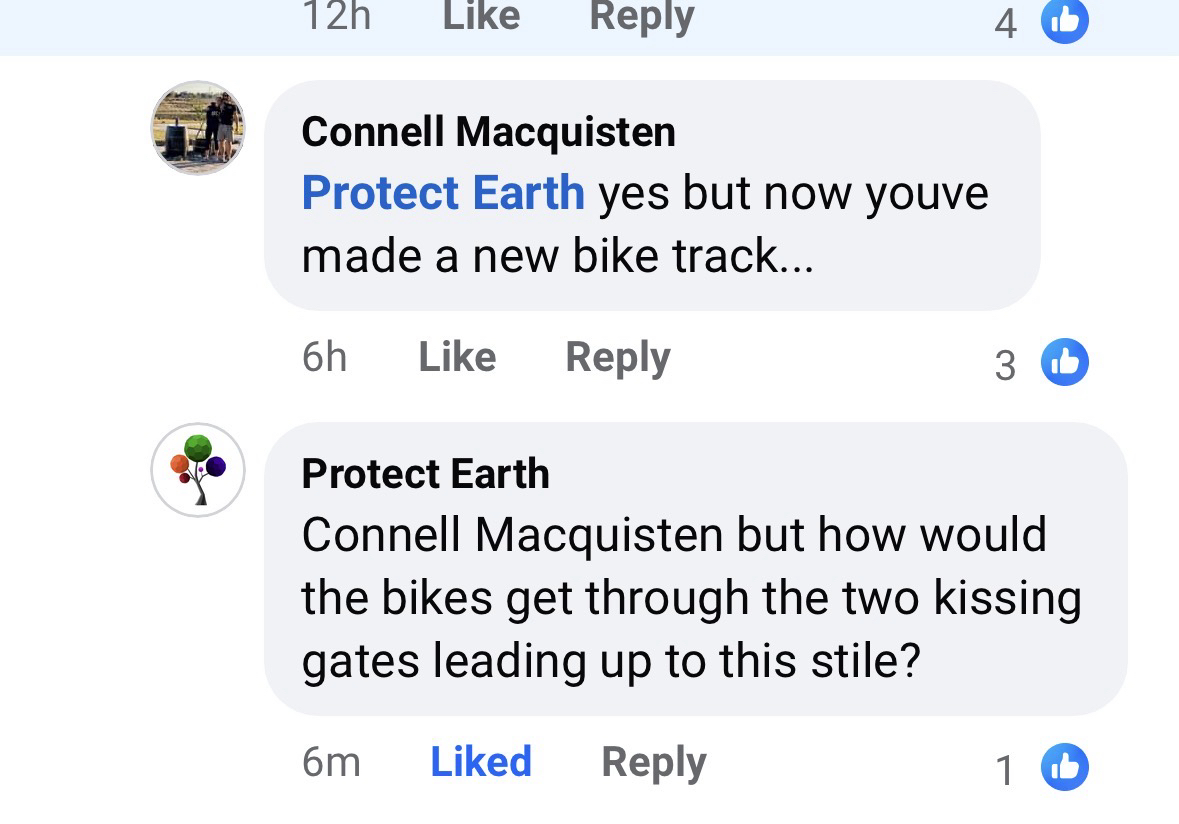View the 3 reactions on Connell's comment
The height and width of the screenshot is (824, 1179).
pos(1005,365)
